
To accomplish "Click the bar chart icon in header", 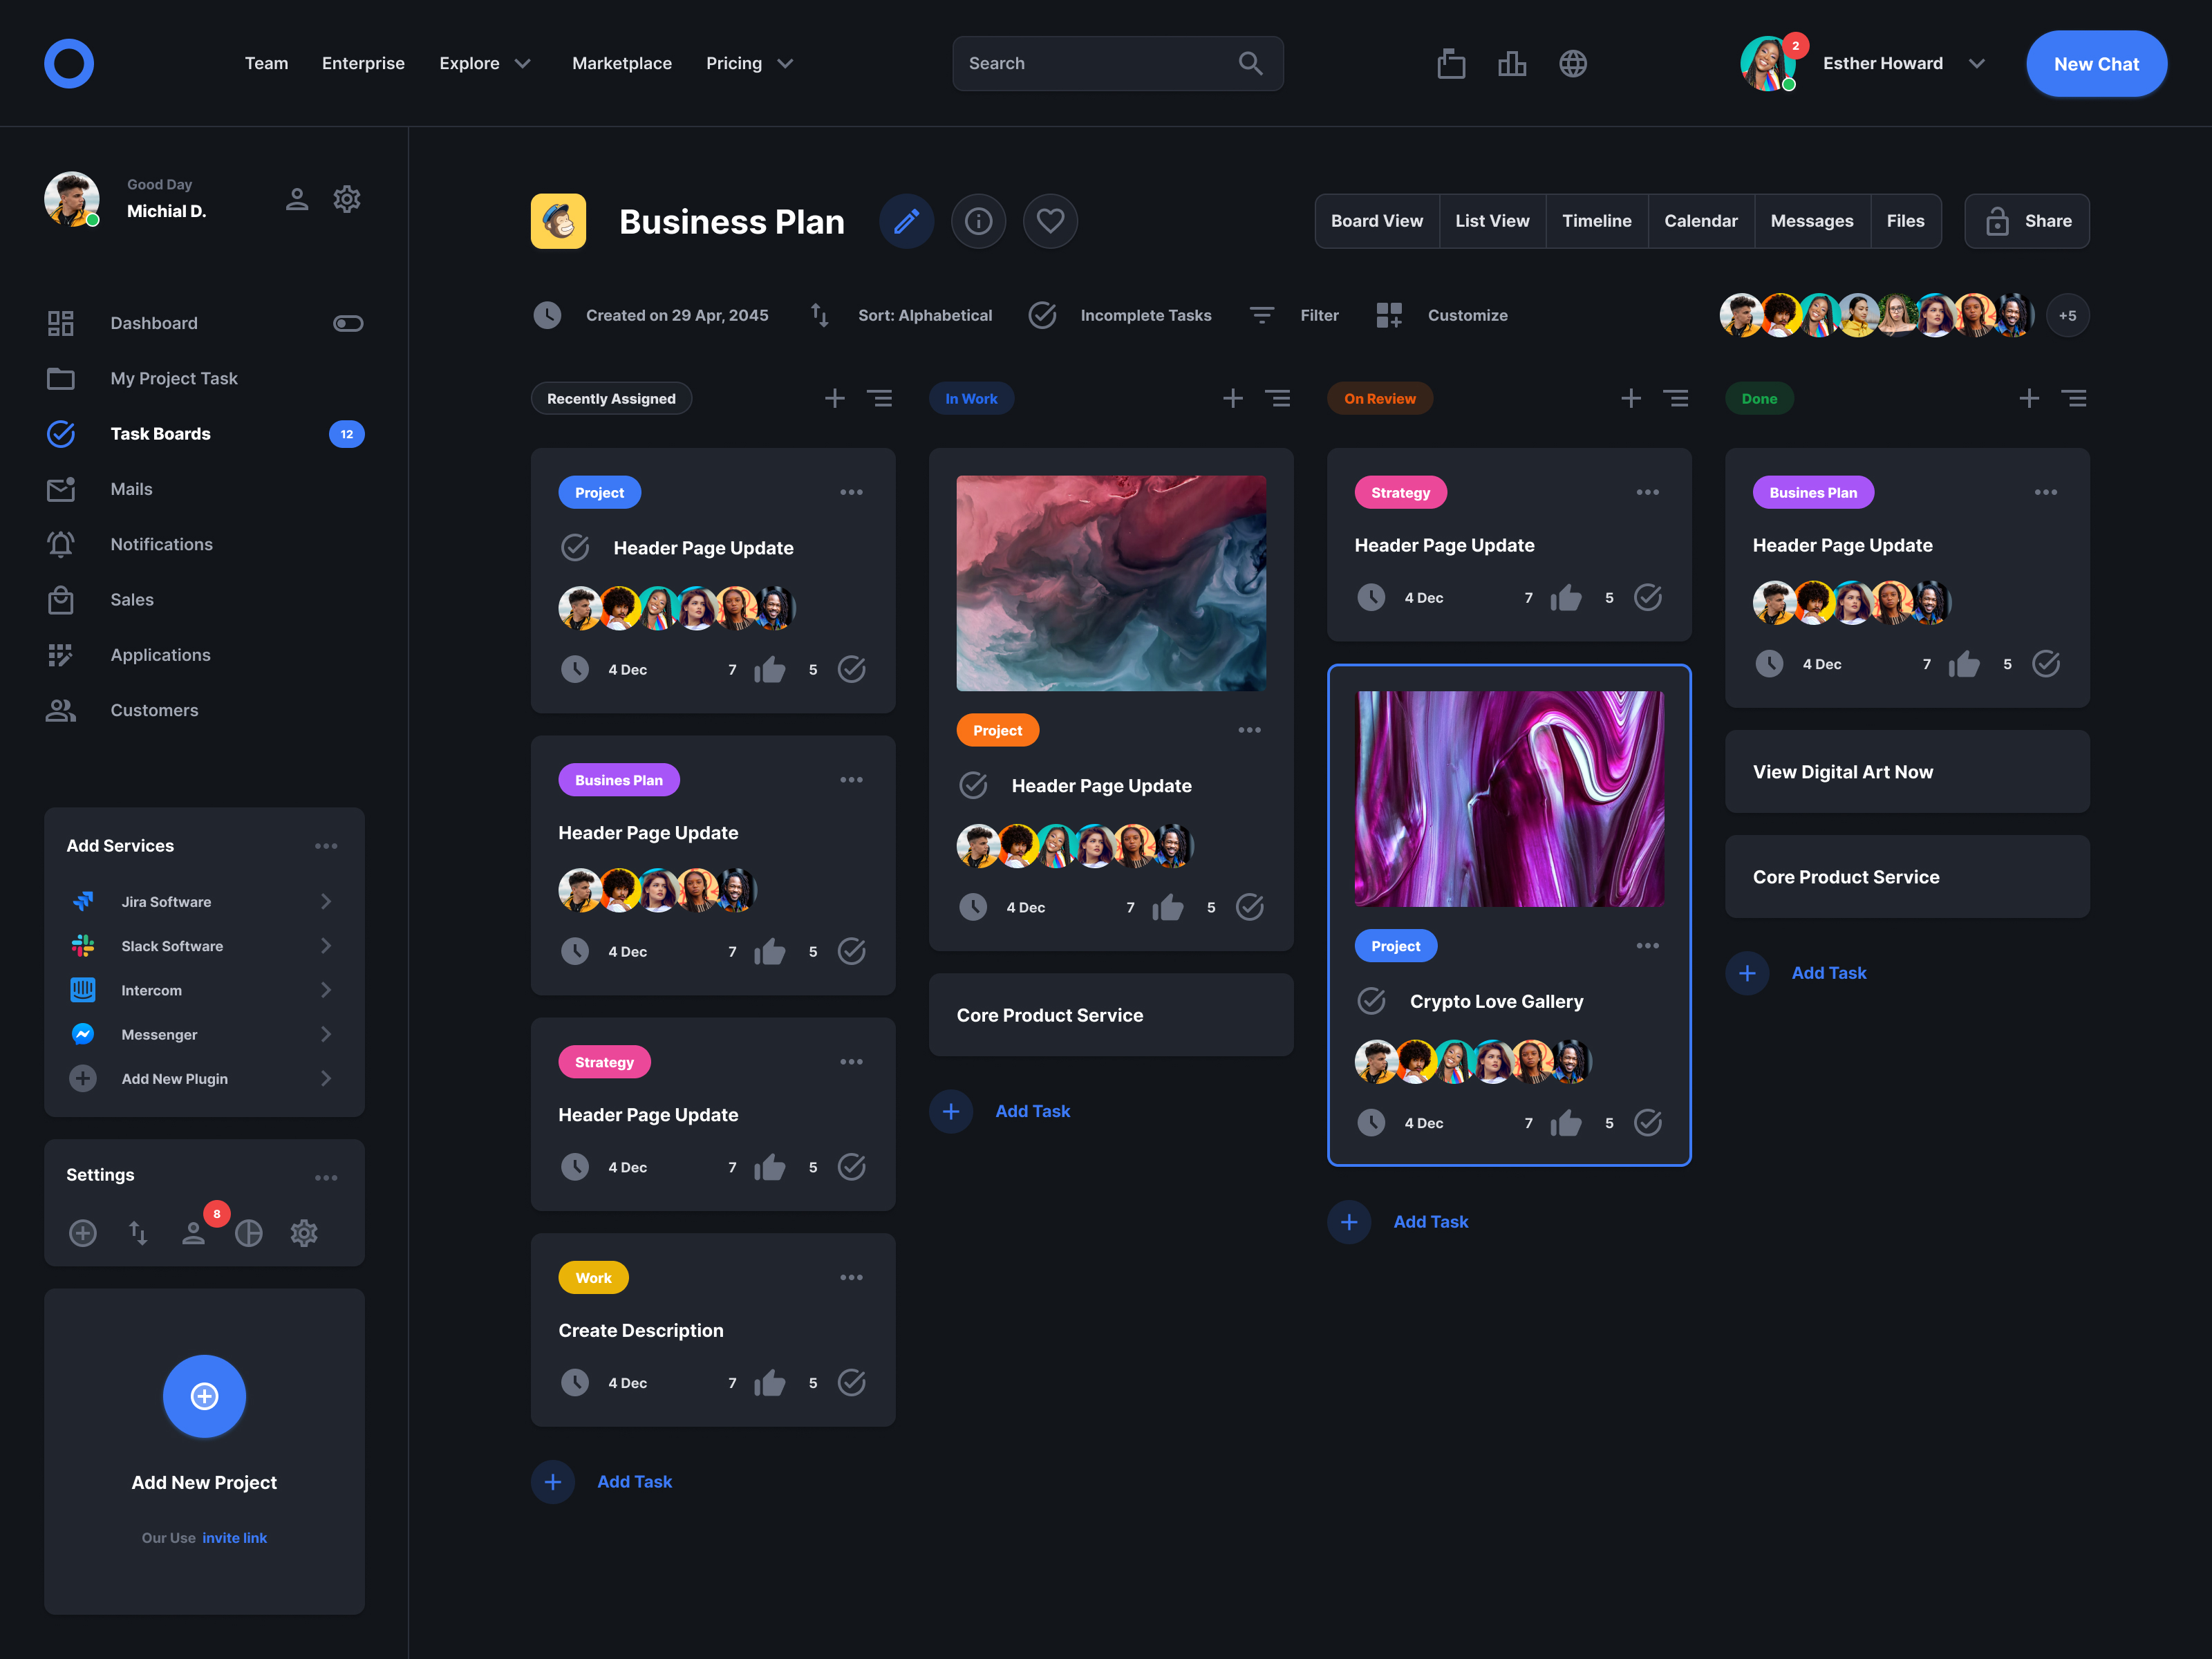I will 1512,64.
